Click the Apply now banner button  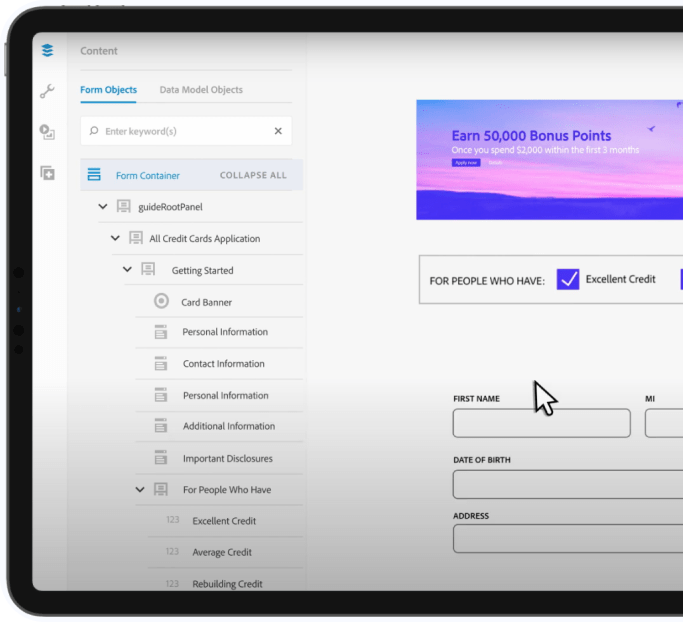(x=466, y=162)
